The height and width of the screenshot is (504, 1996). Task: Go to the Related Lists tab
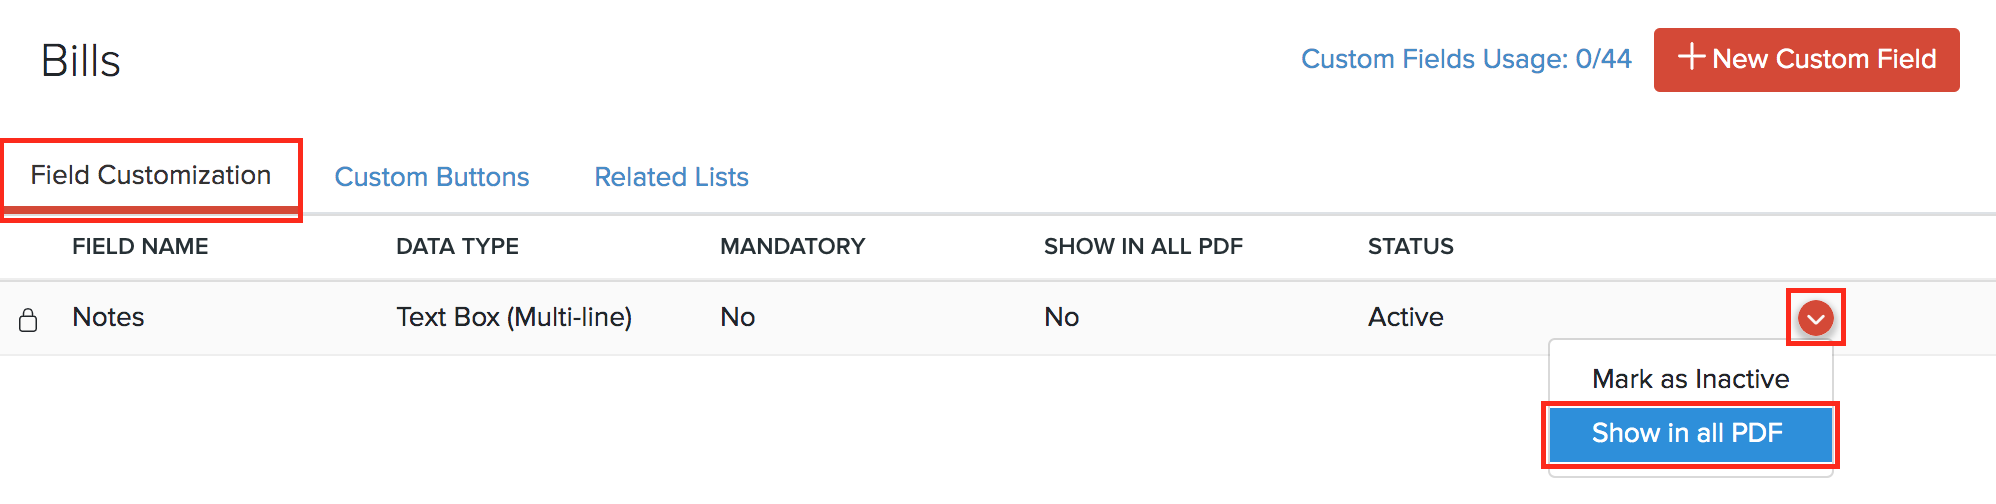(671, 177)
